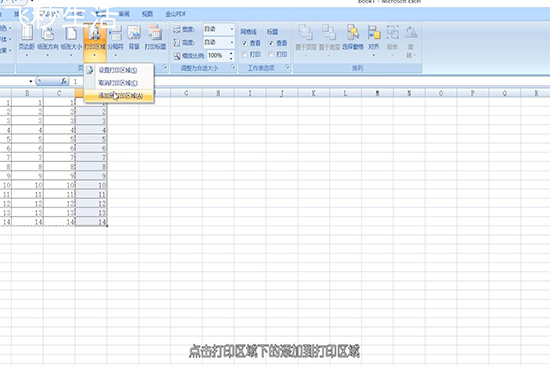Increase 缩放比例 scale with spinner arrow
This screenshot has width=550, height=365.
click(231, 53)
